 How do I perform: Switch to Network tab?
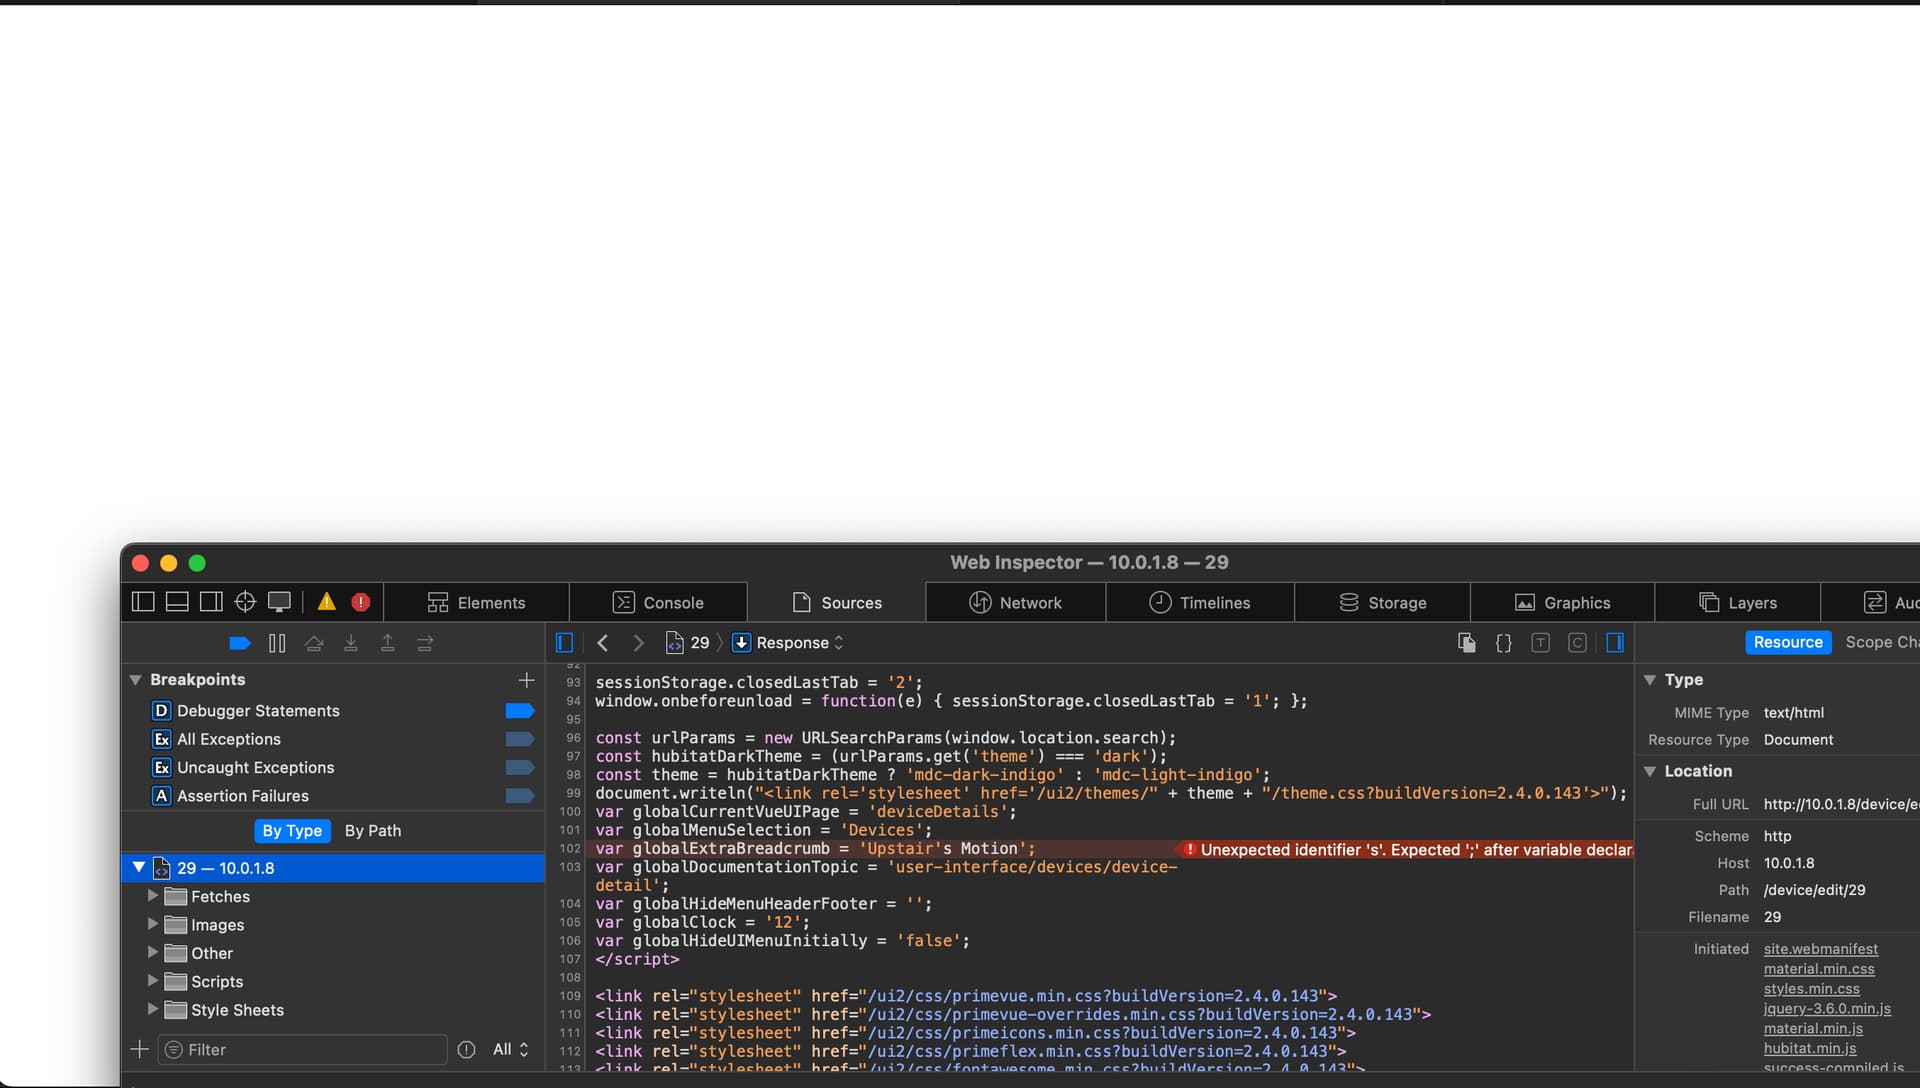point(1016,602)
